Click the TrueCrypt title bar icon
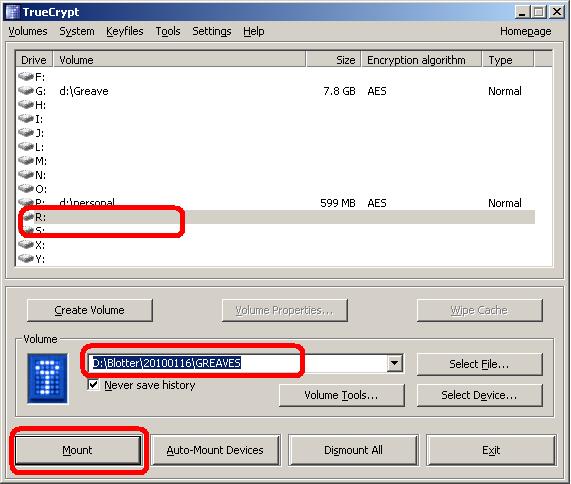This screenshot has width=571, height=484. click(x=13, y=12)
